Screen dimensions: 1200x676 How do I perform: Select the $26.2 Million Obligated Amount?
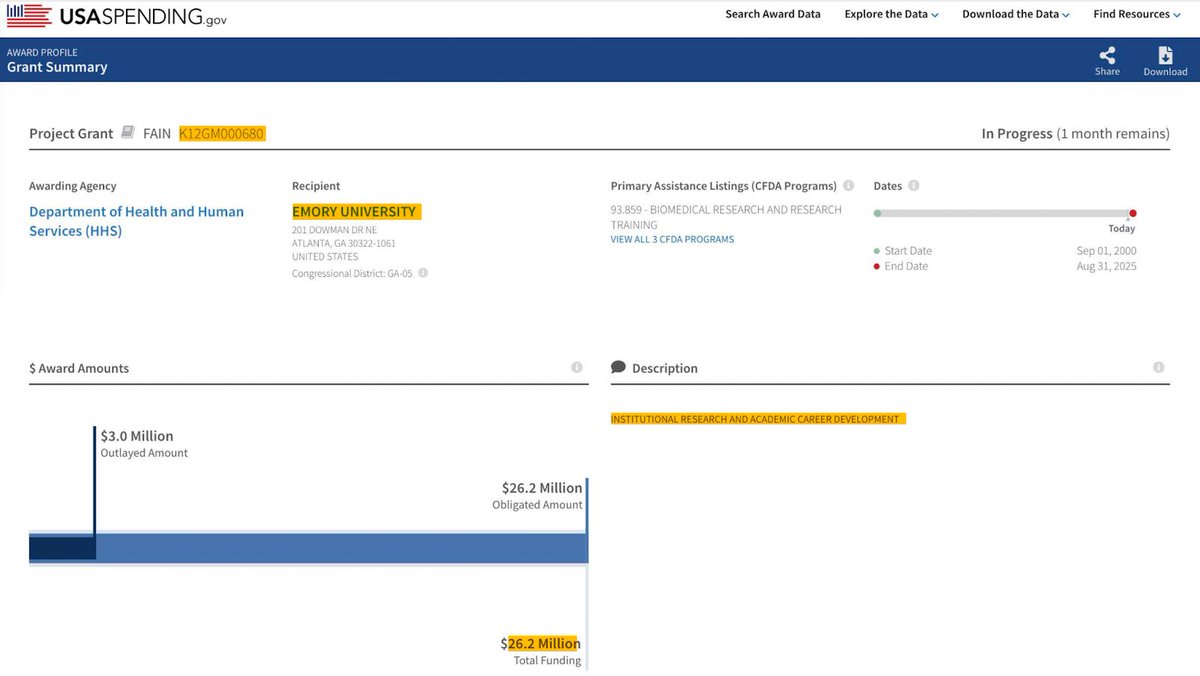click(x=542, y=488)
